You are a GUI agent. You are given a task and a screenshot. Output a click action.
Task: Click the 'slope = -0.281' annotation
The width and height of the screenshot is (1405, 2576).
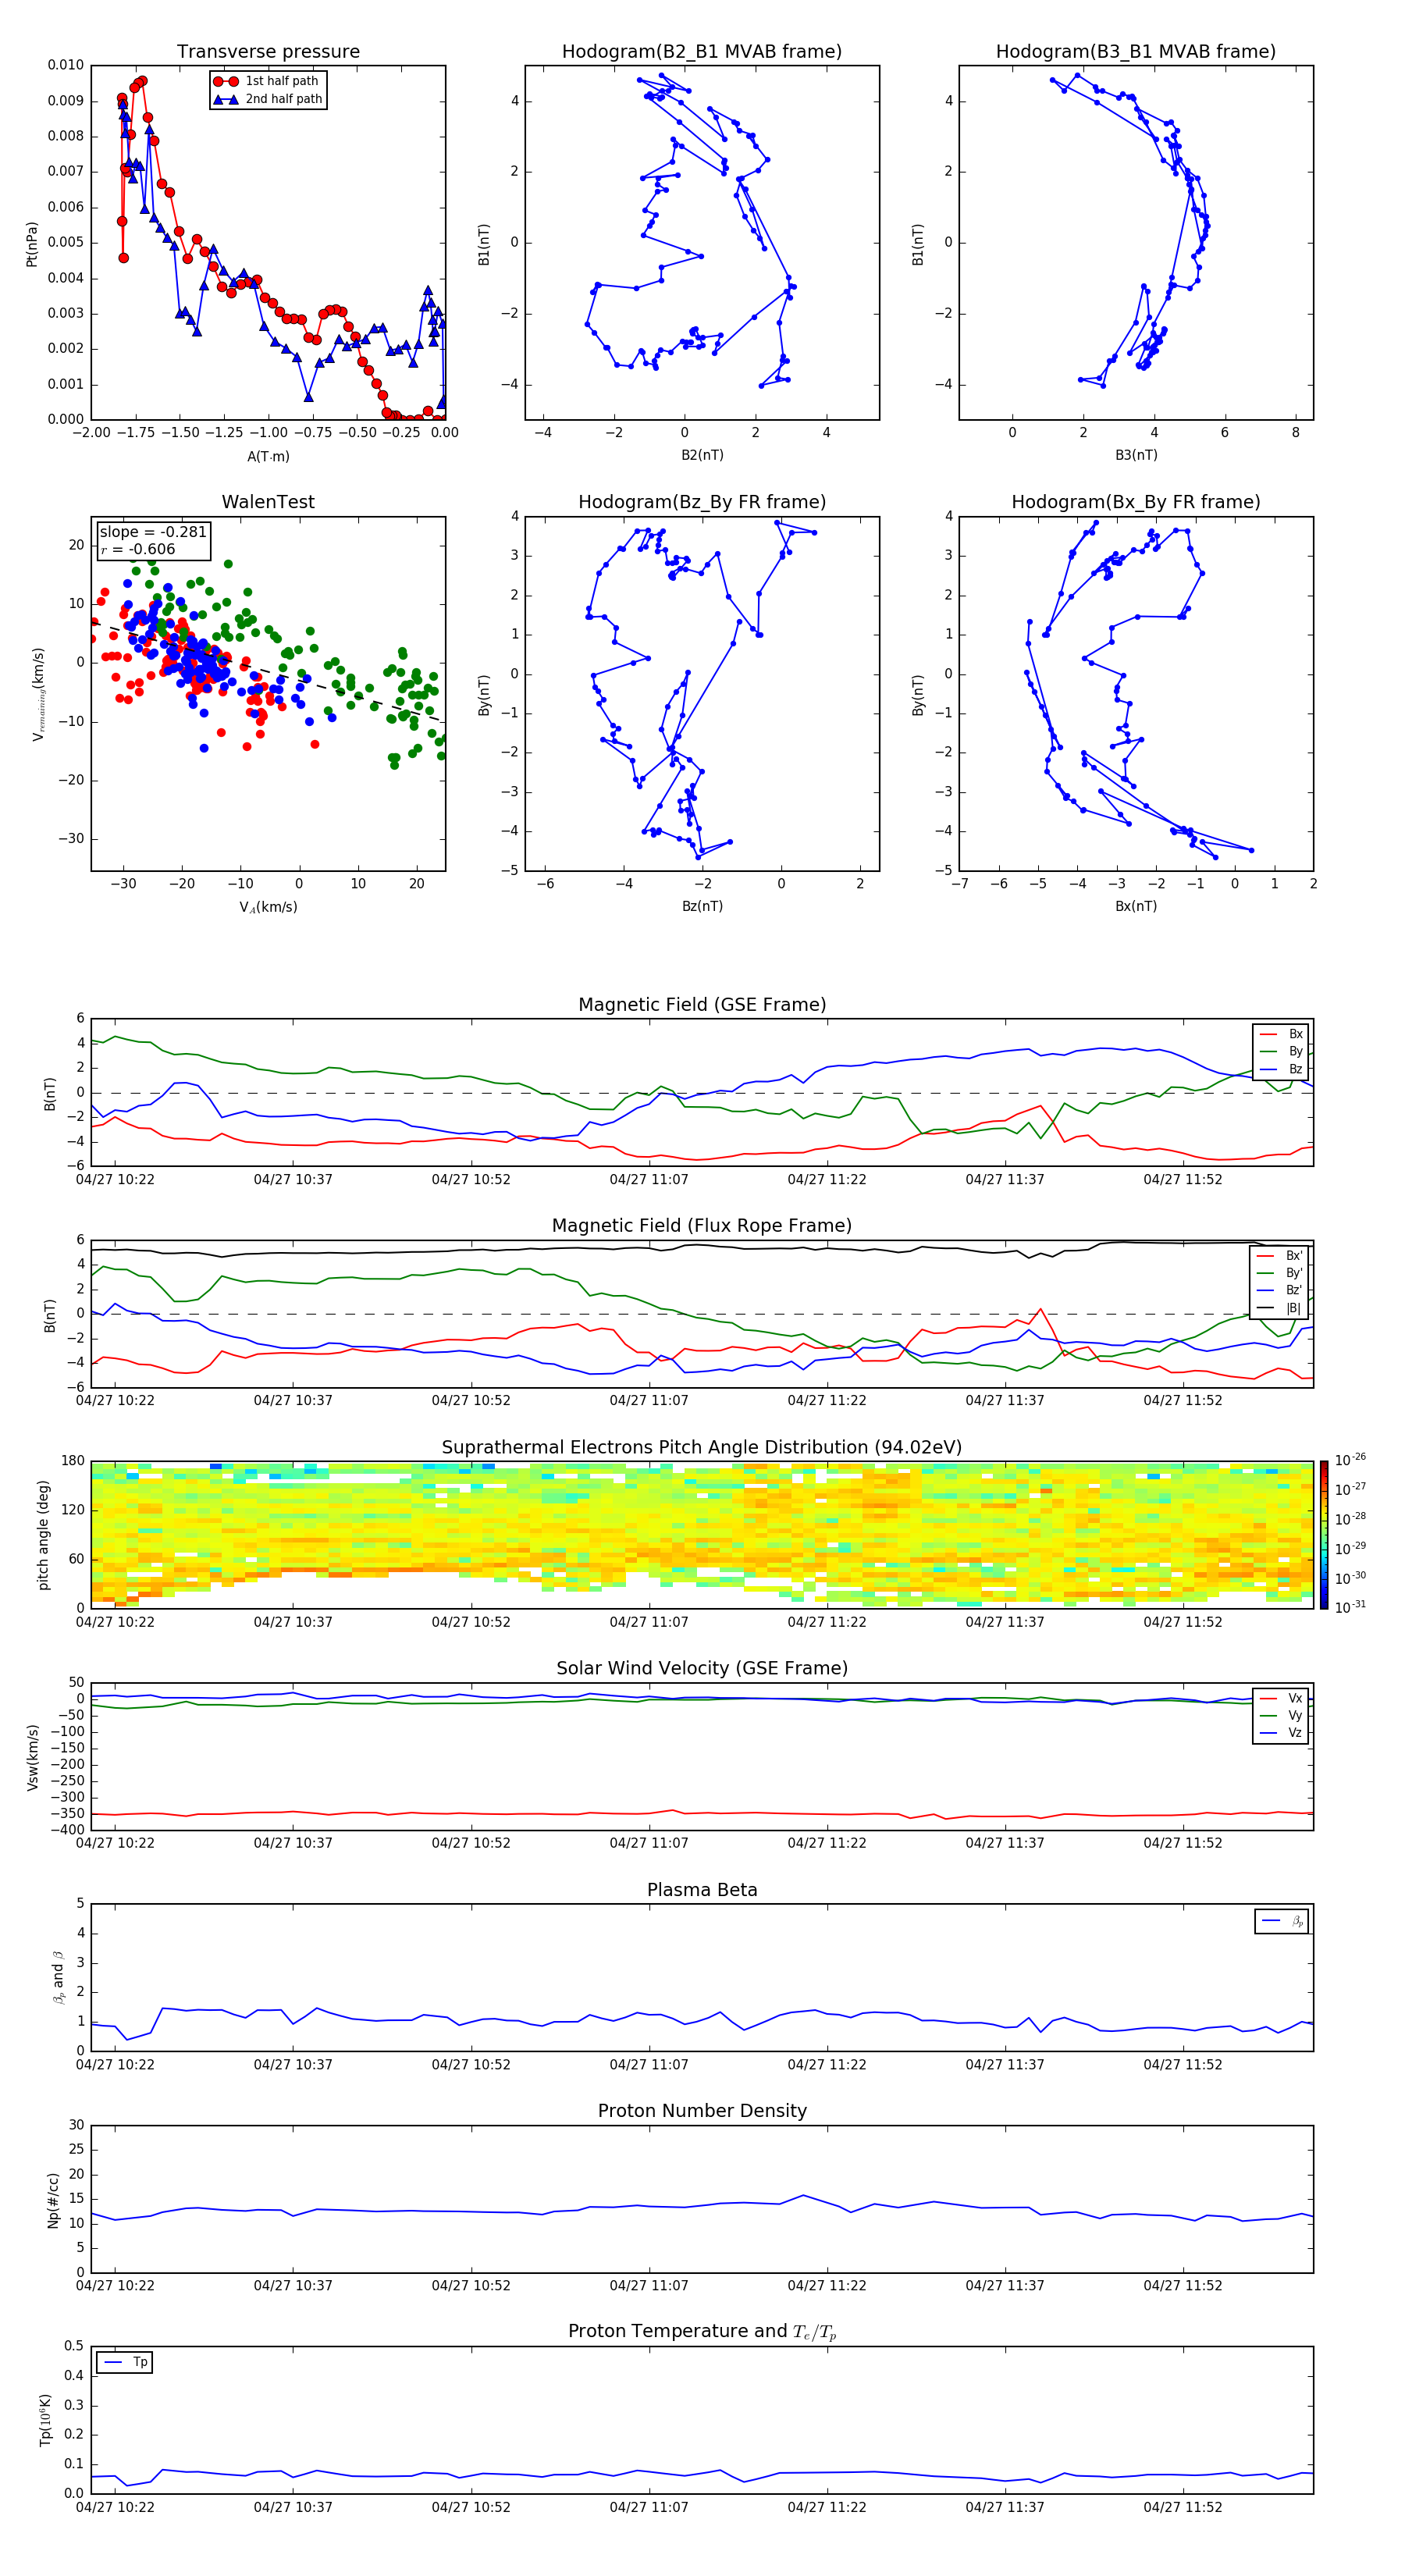click(x=153, y=532)
